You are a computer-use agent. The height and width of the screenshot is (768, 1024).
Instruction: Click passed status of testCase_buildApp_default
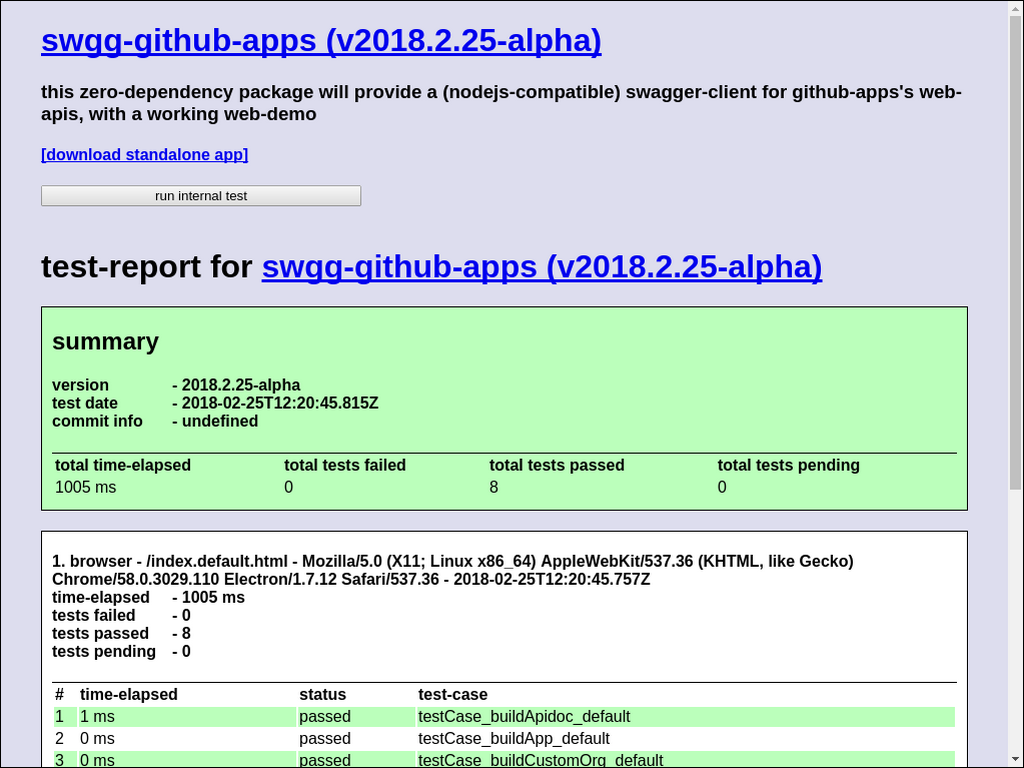point(325,739)
